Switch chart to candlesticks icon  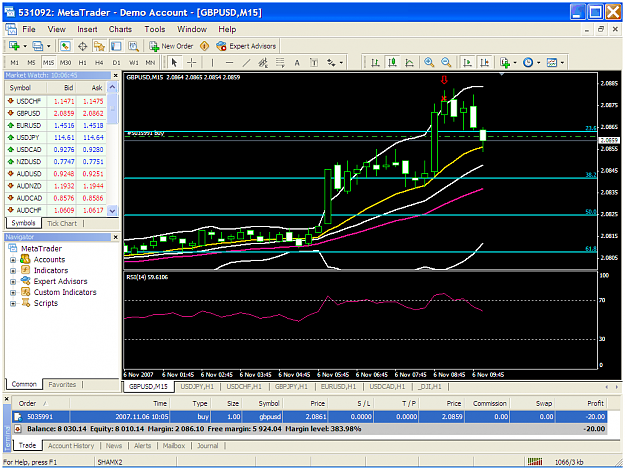(x=393, y=63)
